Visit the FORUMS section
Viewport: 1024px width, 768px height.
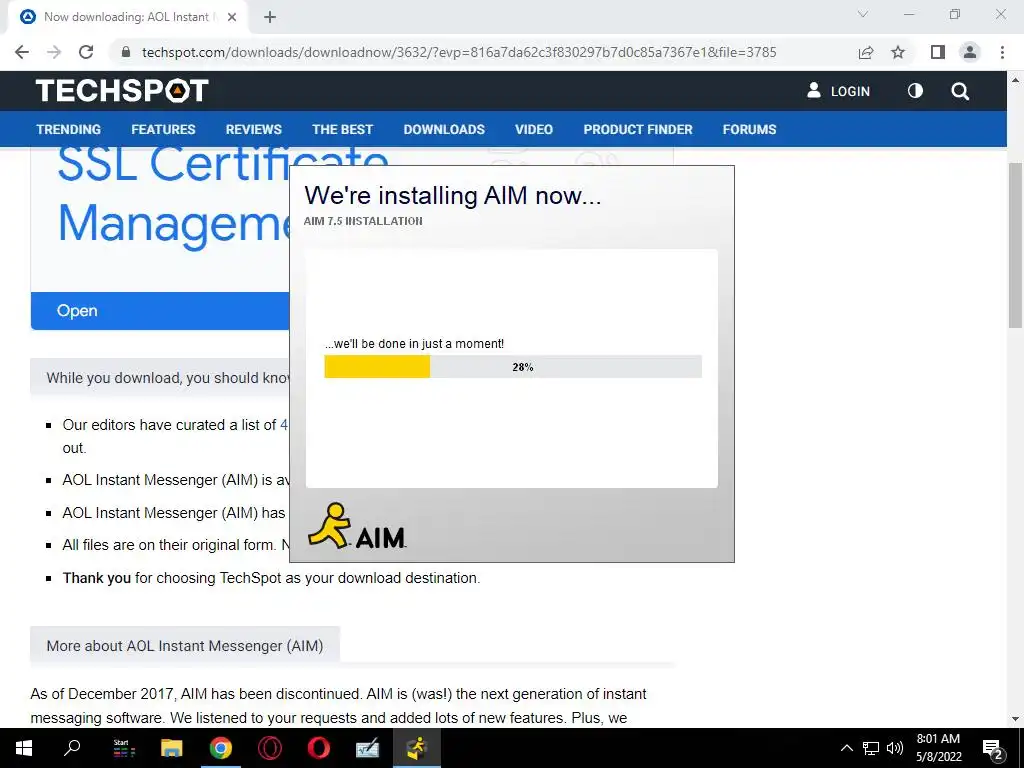click(x=749, y=129)
